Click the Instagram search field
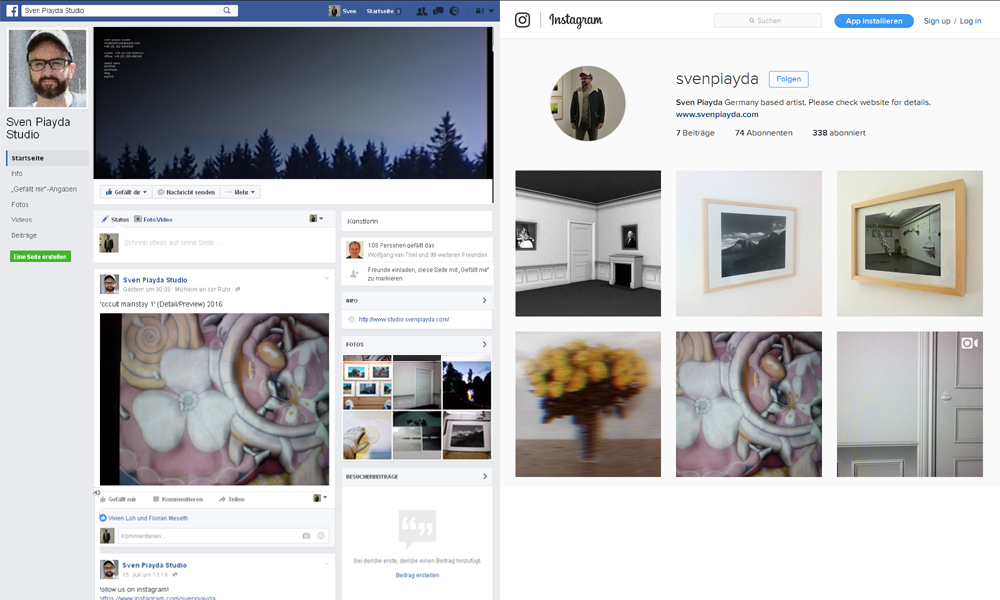The image size is (1000, 600). [768, 20]
